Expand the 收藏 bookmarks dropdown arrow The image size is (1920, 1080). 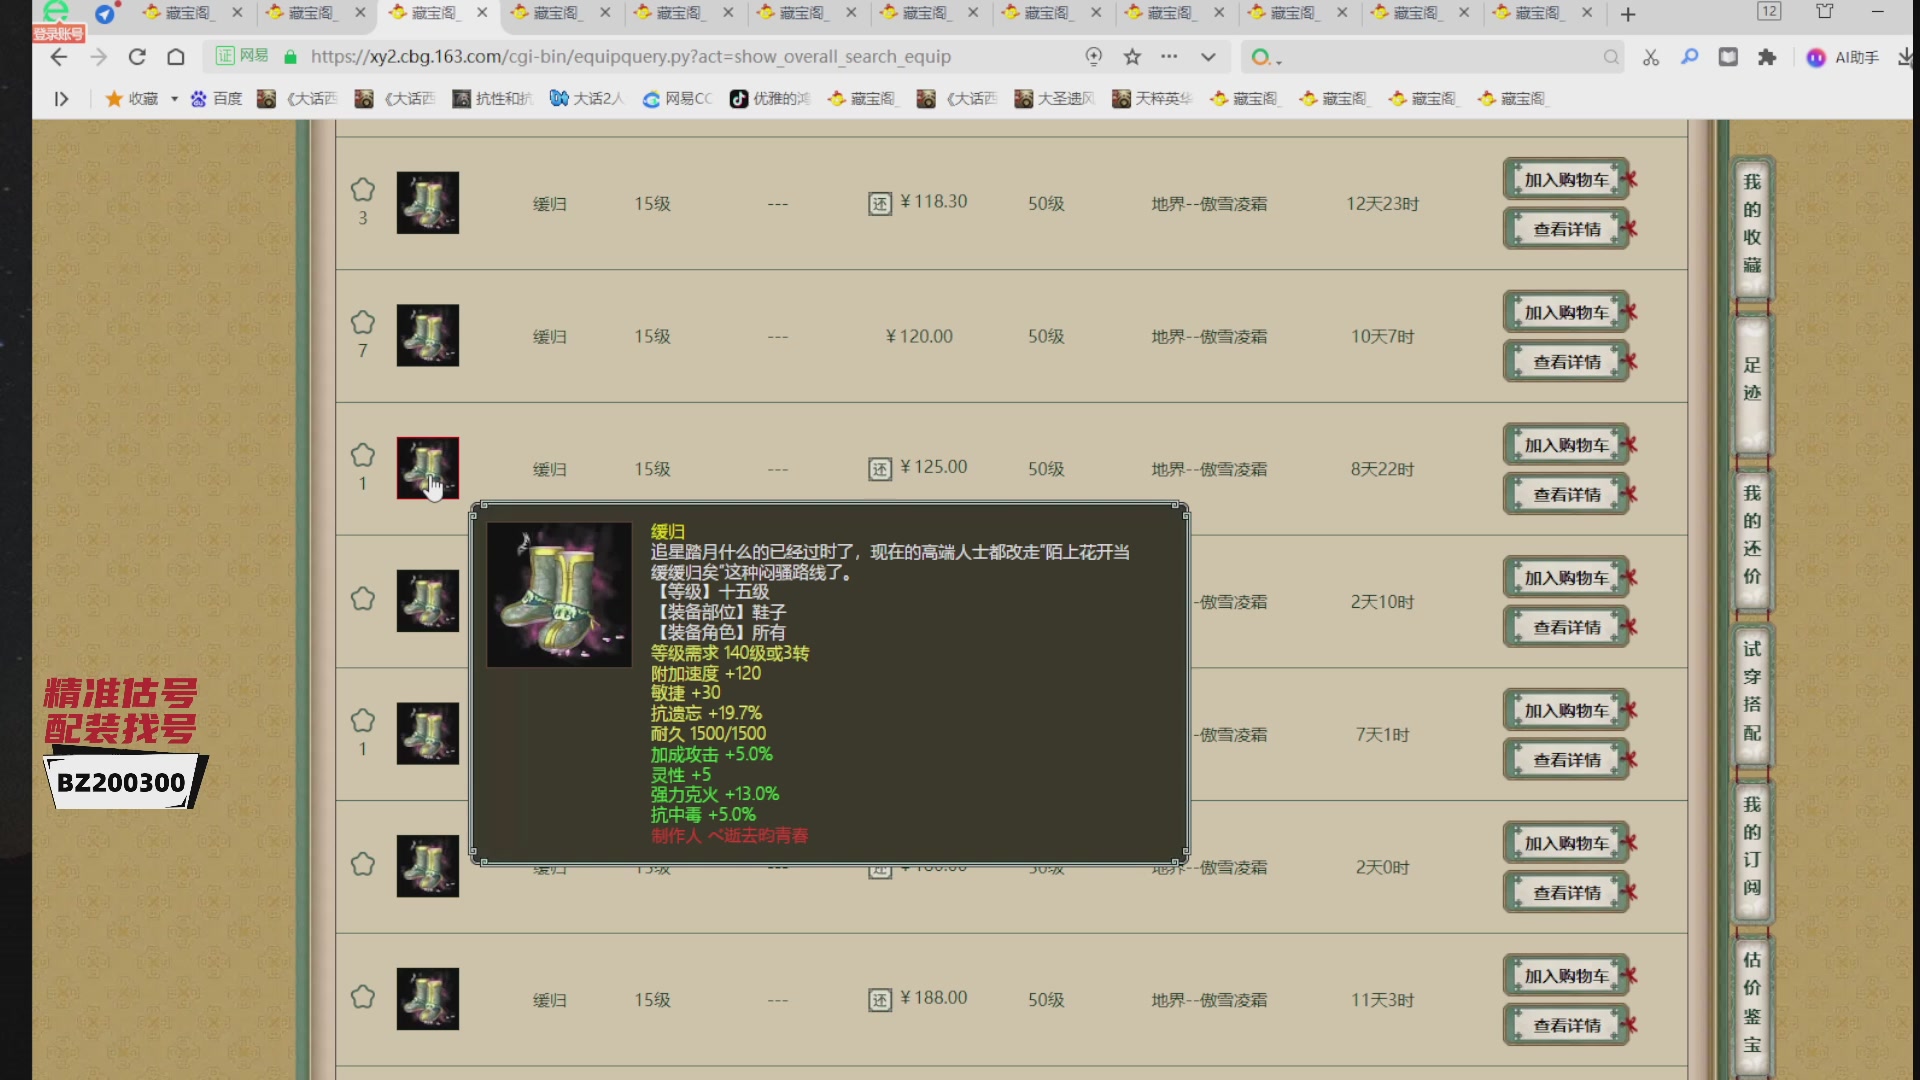(174, 98)
